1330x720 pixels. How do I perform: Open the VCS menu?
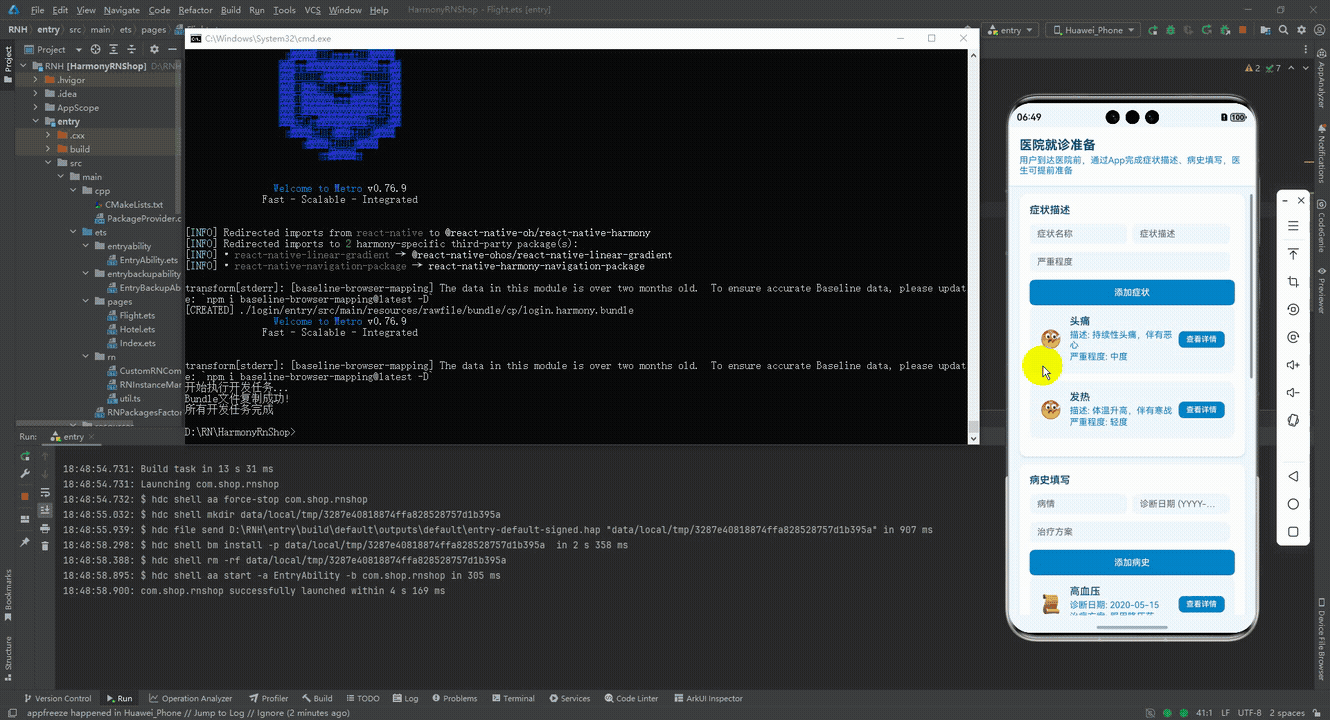coord(312,10)
